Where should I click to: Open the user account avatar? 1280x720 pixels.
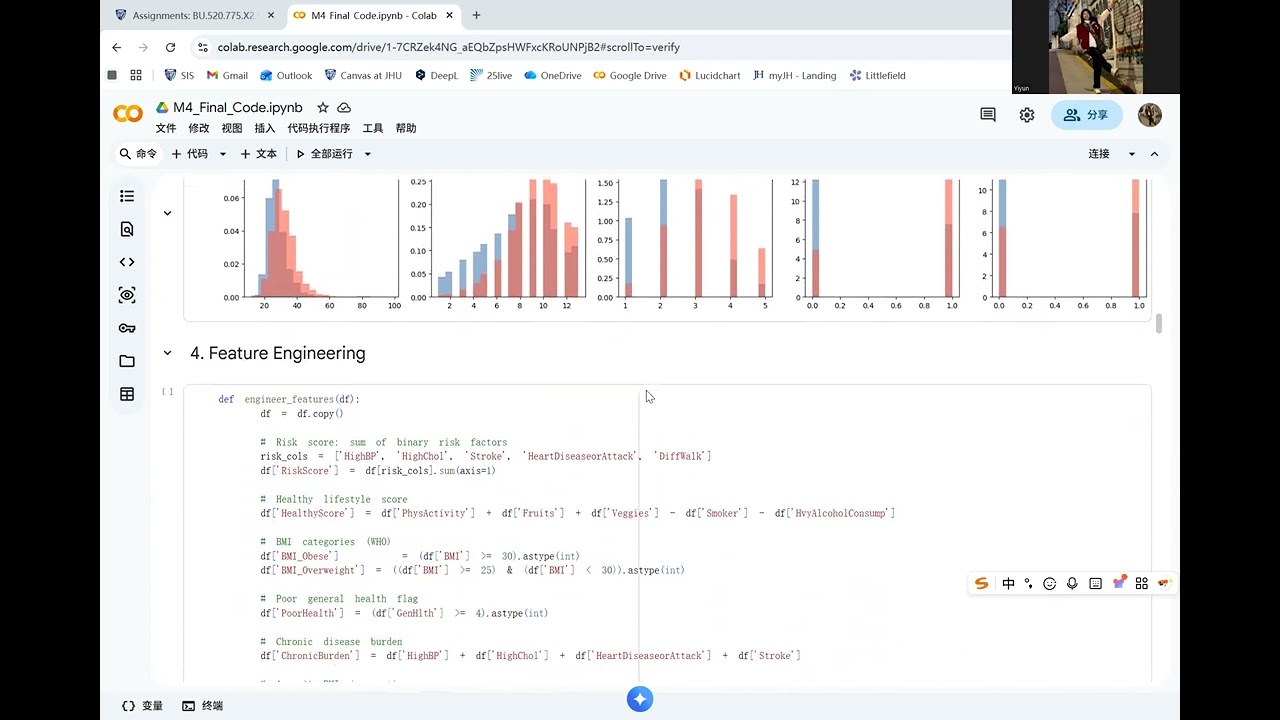coord(1150,115)
